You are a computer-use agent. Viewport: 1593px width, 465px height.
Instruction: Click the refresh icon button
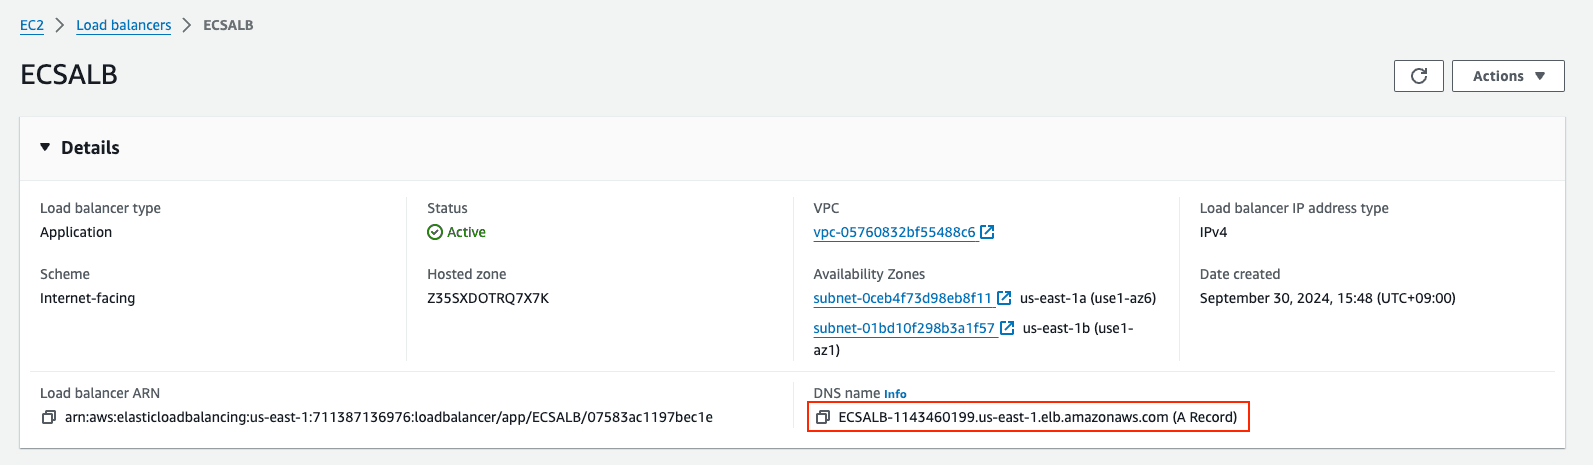click(x=1419, y=76)
